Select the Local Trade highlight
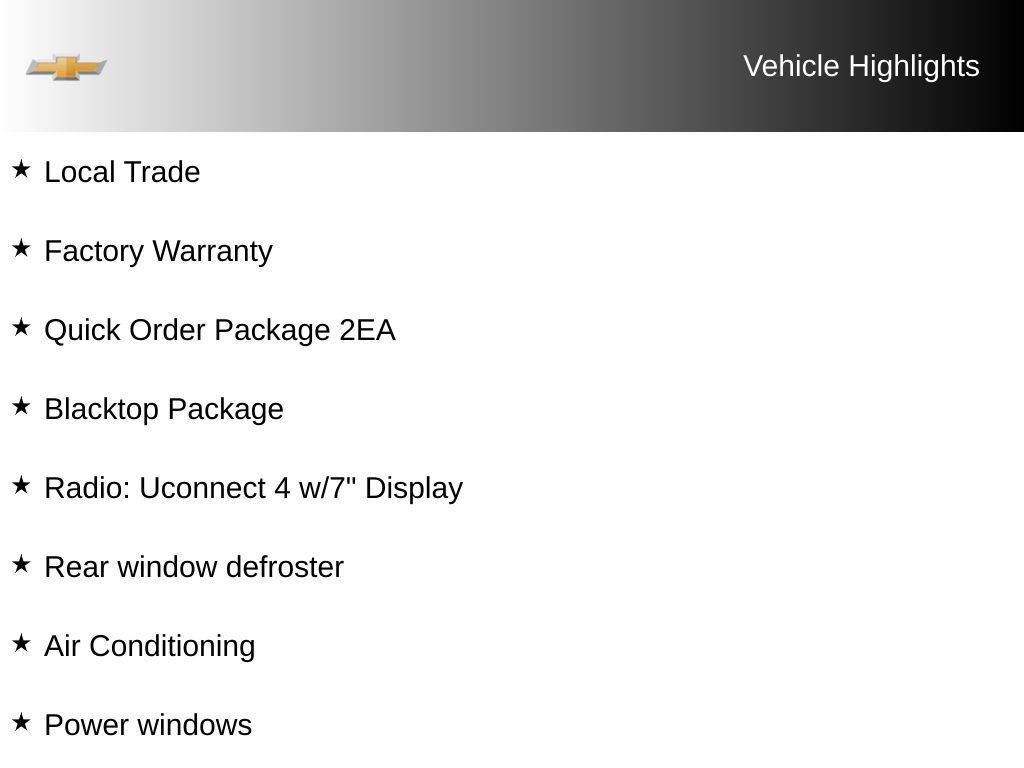The image size is (1024, 768). (x=122, y=172)
